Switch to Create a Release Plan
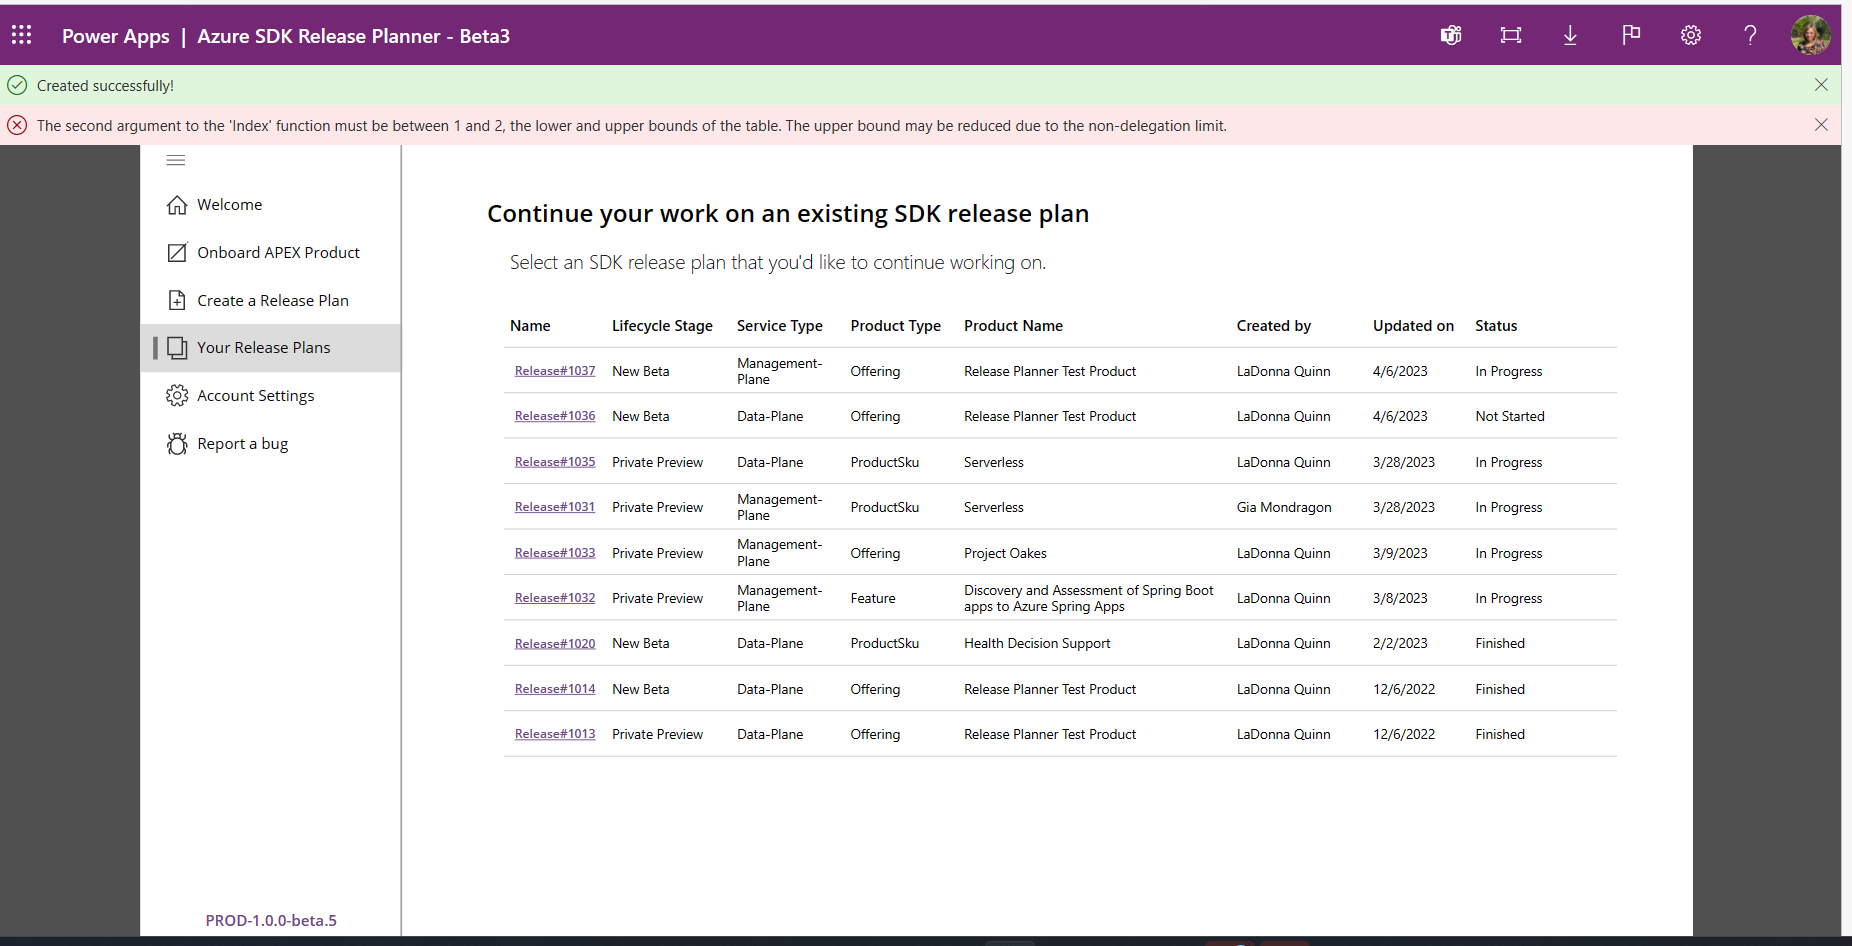This screenshot has width=1852, height=946. coord(273,300)
